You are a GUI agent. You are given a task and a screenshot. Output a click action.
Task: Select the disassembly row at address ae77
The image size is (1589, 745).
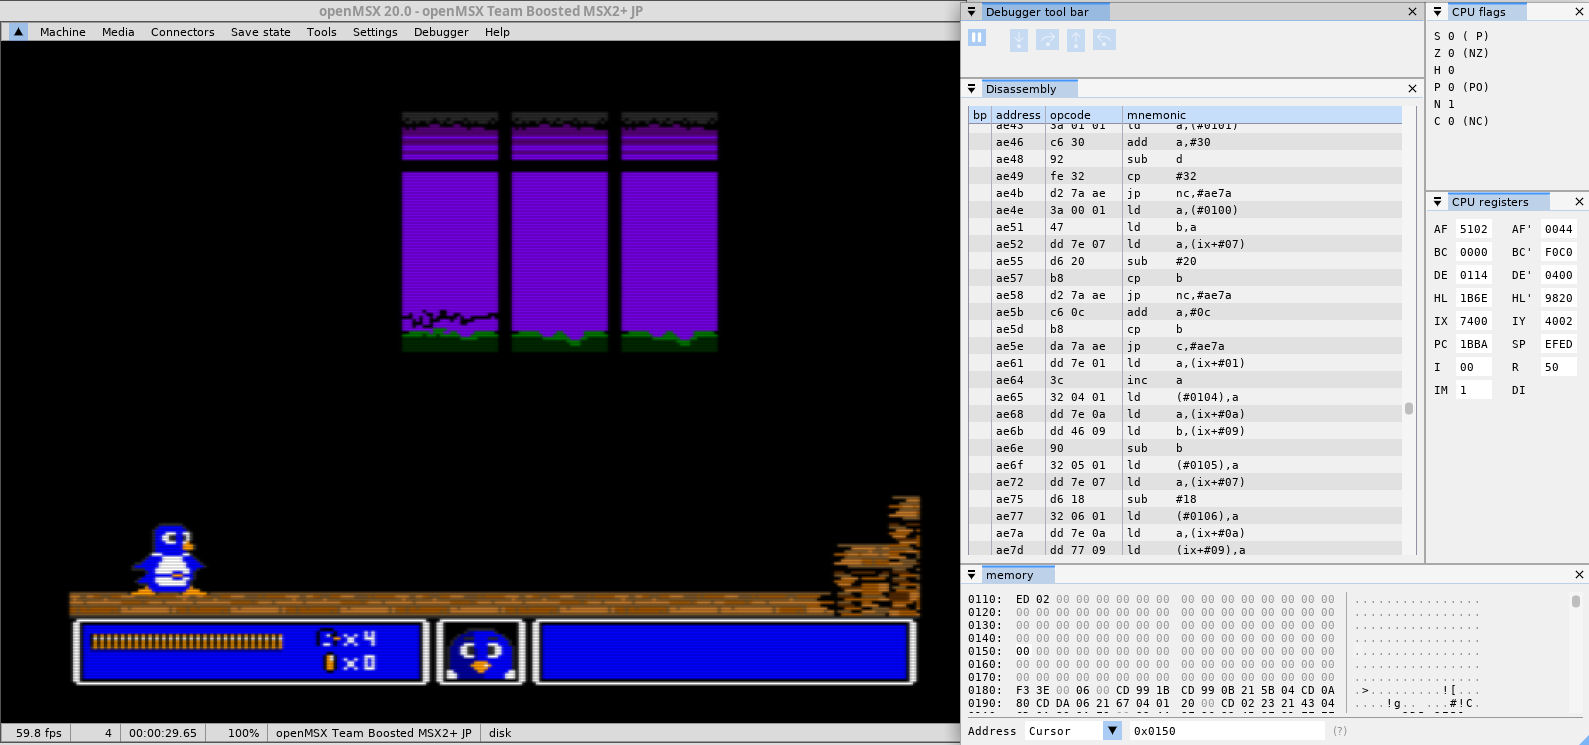(x=1185, y=516)
